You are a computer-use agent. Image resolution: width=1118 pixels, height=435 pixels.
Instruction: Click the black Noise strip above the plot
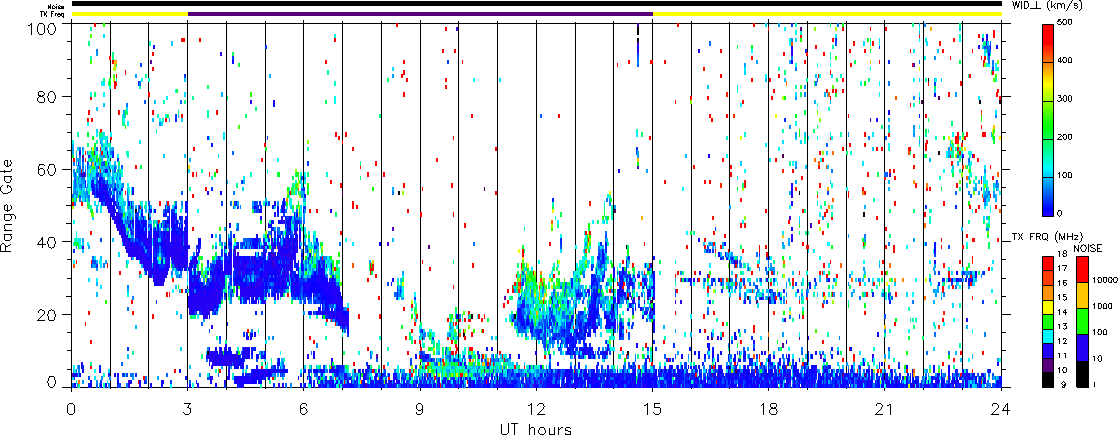(x=536, y=4)
